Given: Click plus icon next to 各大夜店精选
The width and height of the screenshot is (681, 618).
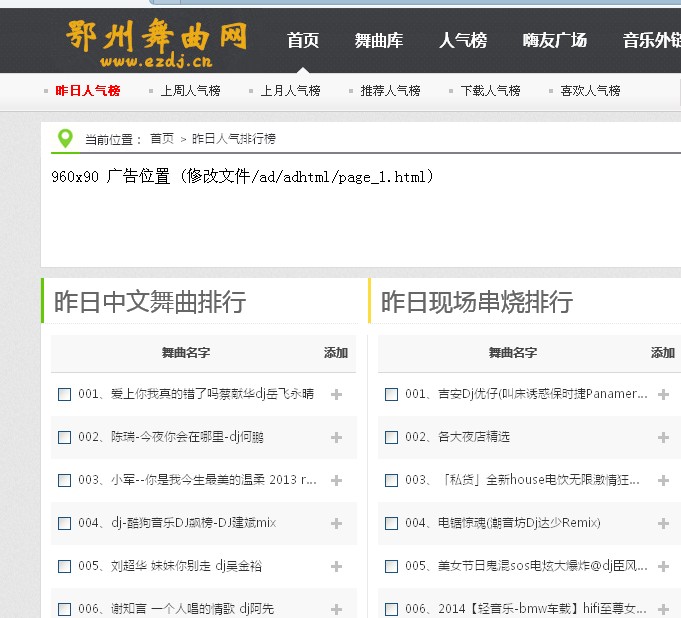Looking at the screenshot, I should [x=663, y=438].
